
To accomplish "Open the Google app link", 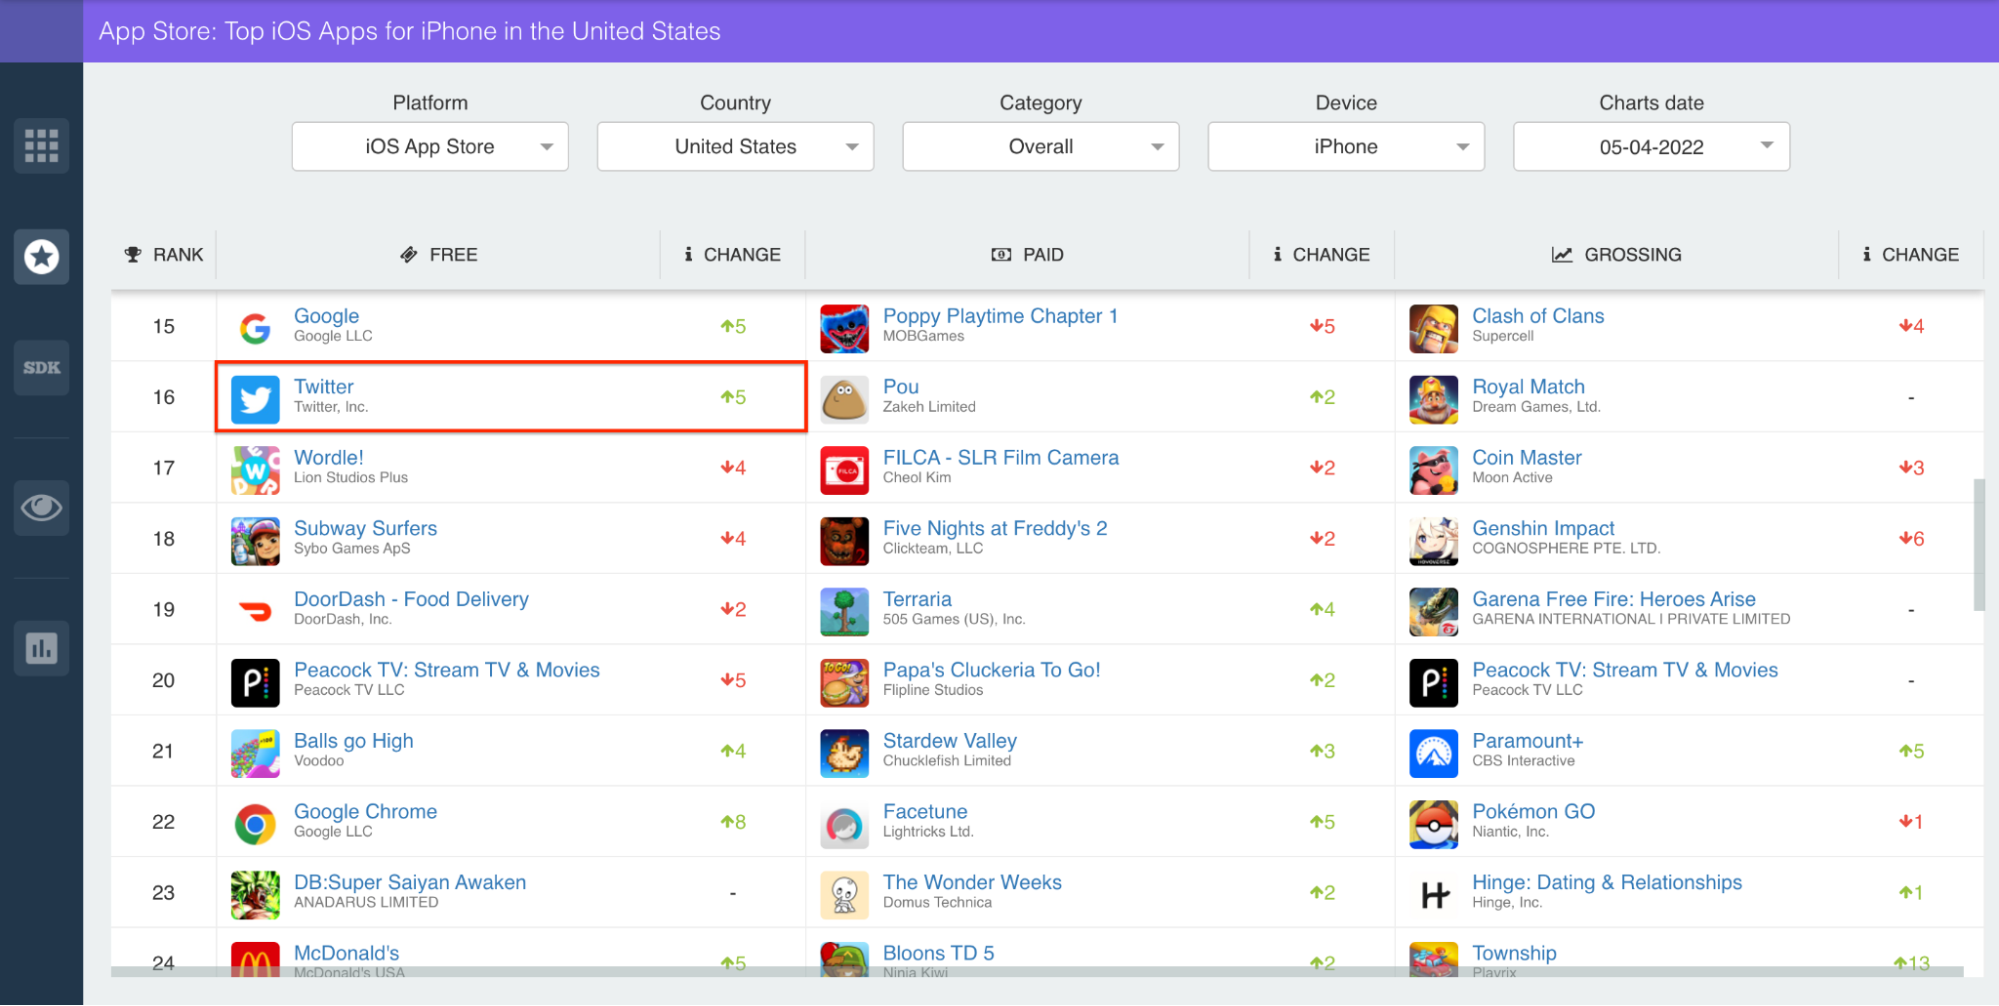I will tap(326, 316).
